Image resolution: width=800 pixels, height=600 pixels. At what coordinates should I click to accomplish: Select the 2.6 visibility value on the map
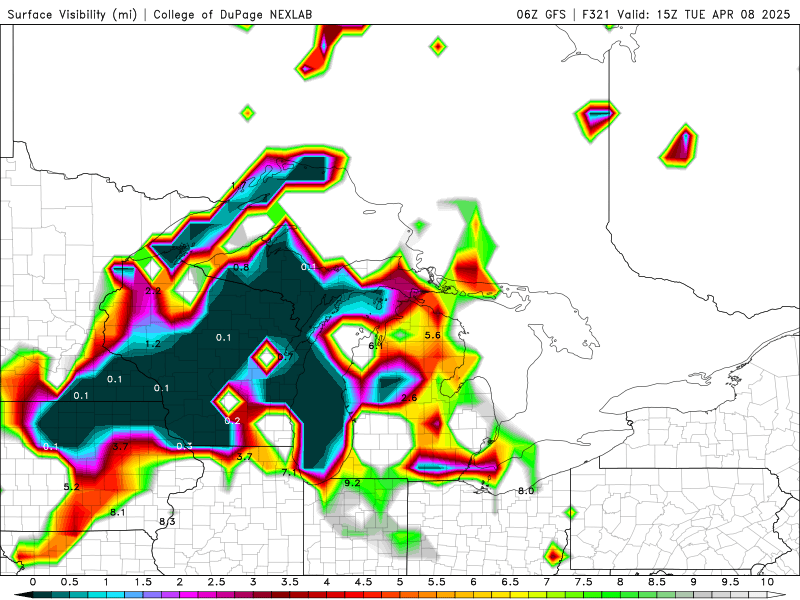pyautogui.click(x=409, y=398)
